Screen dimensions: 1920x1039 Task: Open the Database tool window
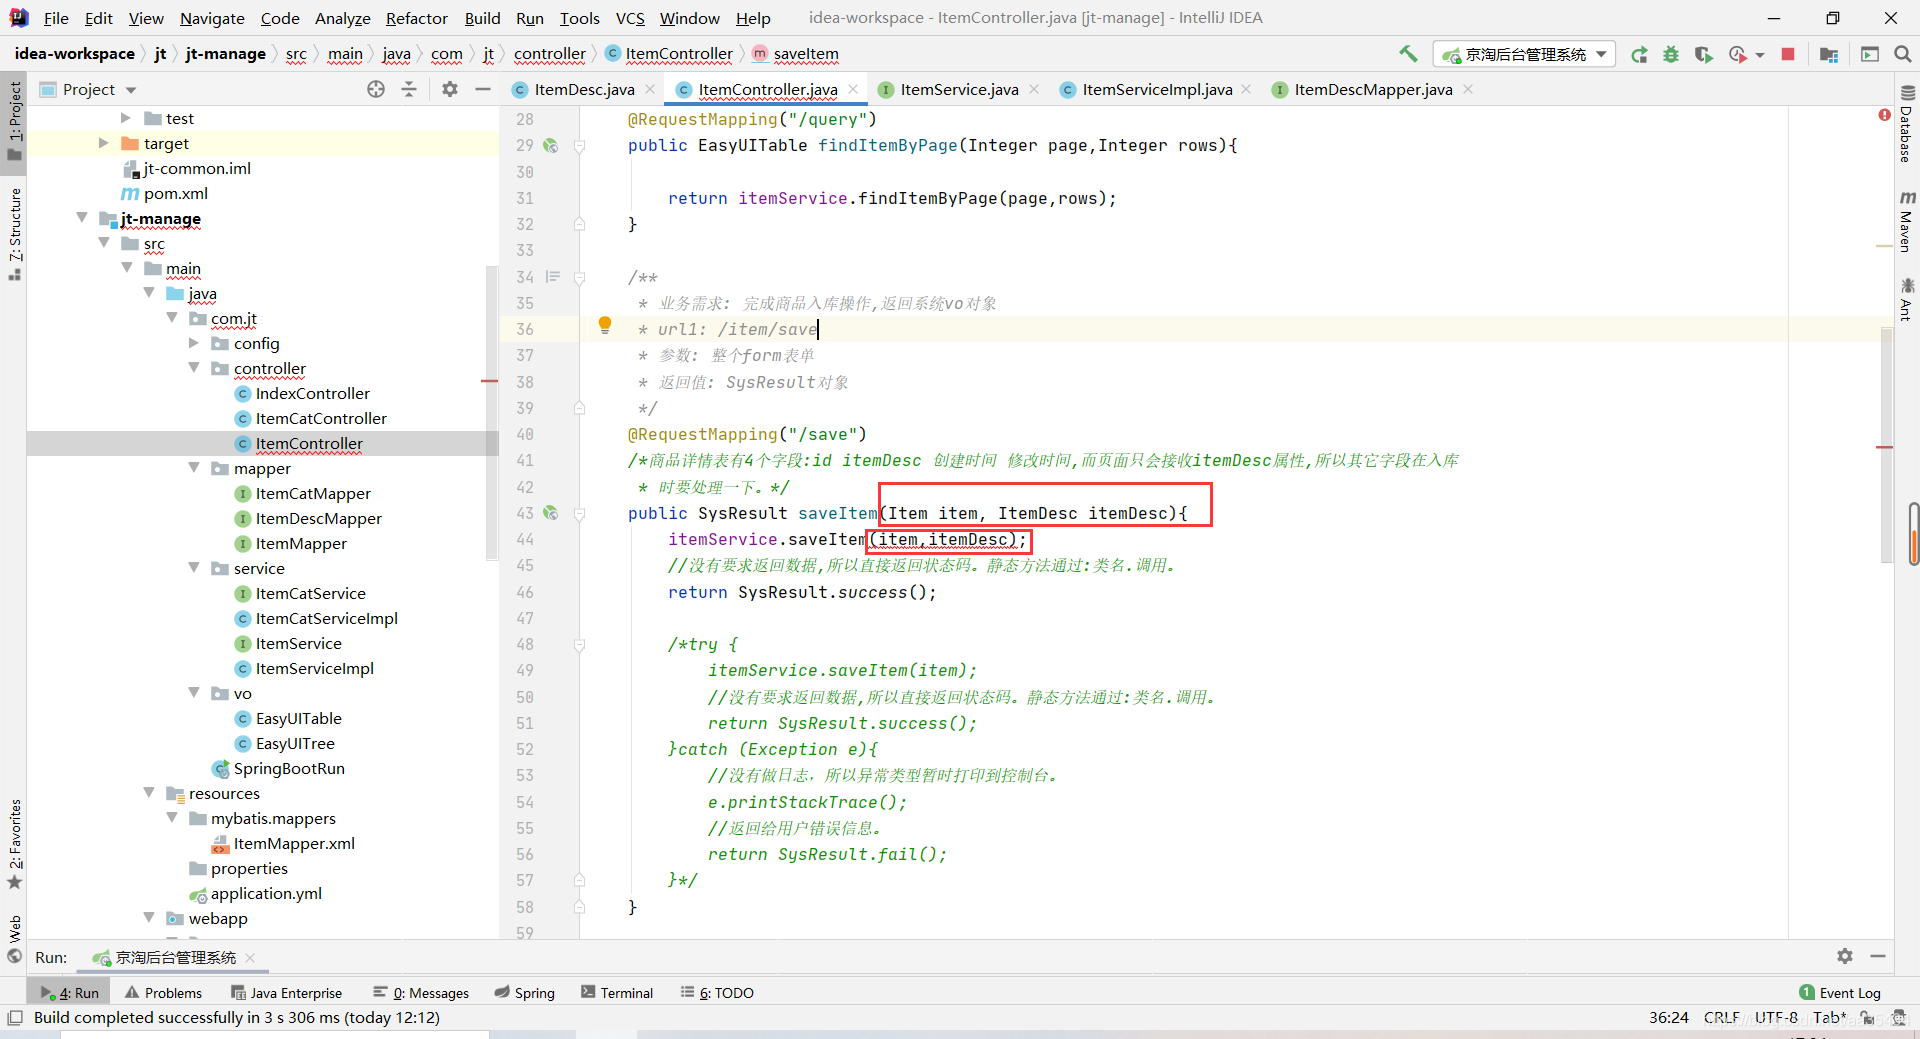(x=1907, y=124)
